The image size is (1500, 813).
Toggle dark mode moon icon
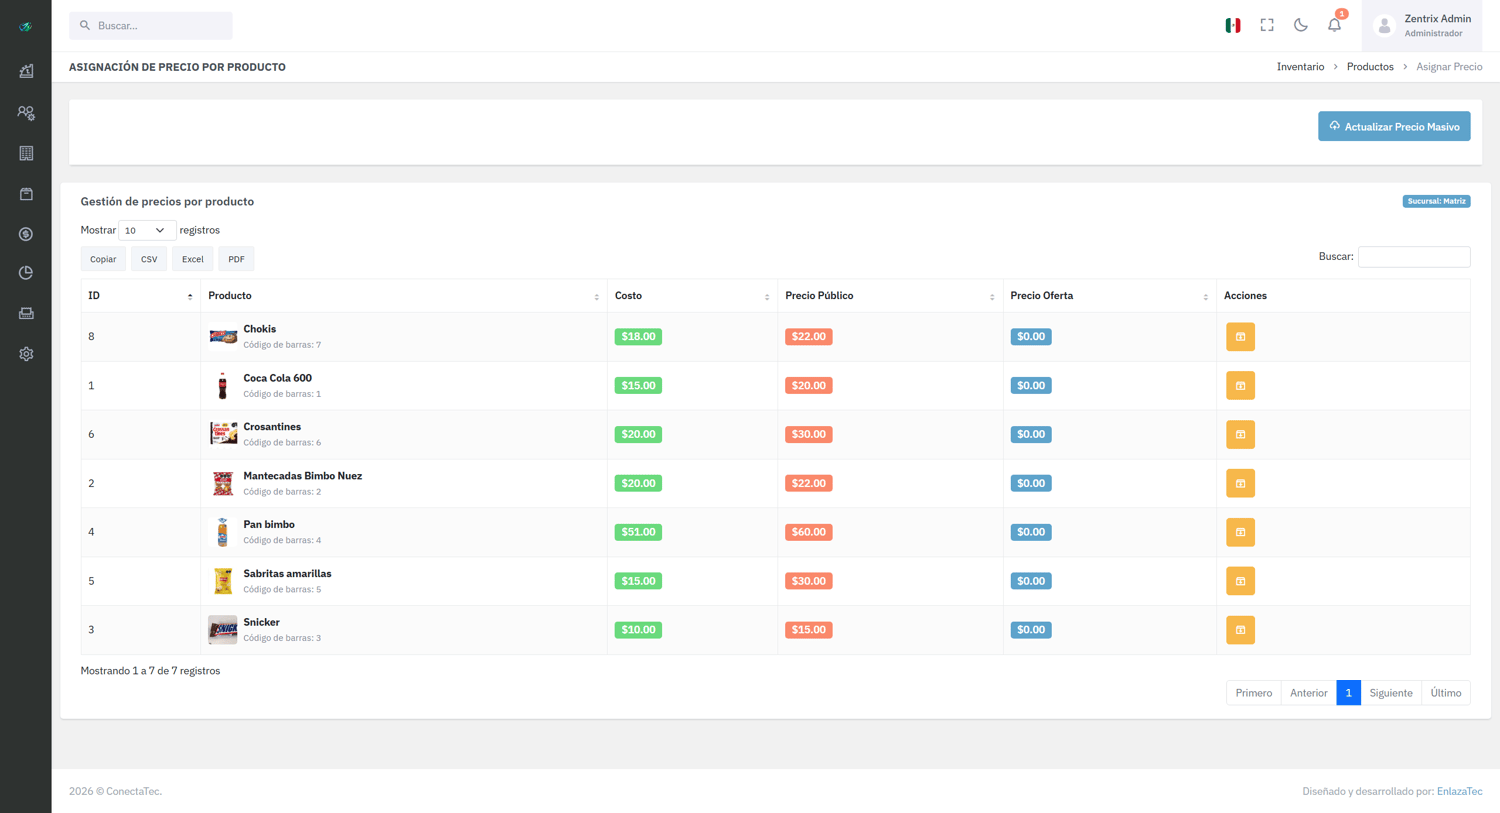[x=1301, y=25]
